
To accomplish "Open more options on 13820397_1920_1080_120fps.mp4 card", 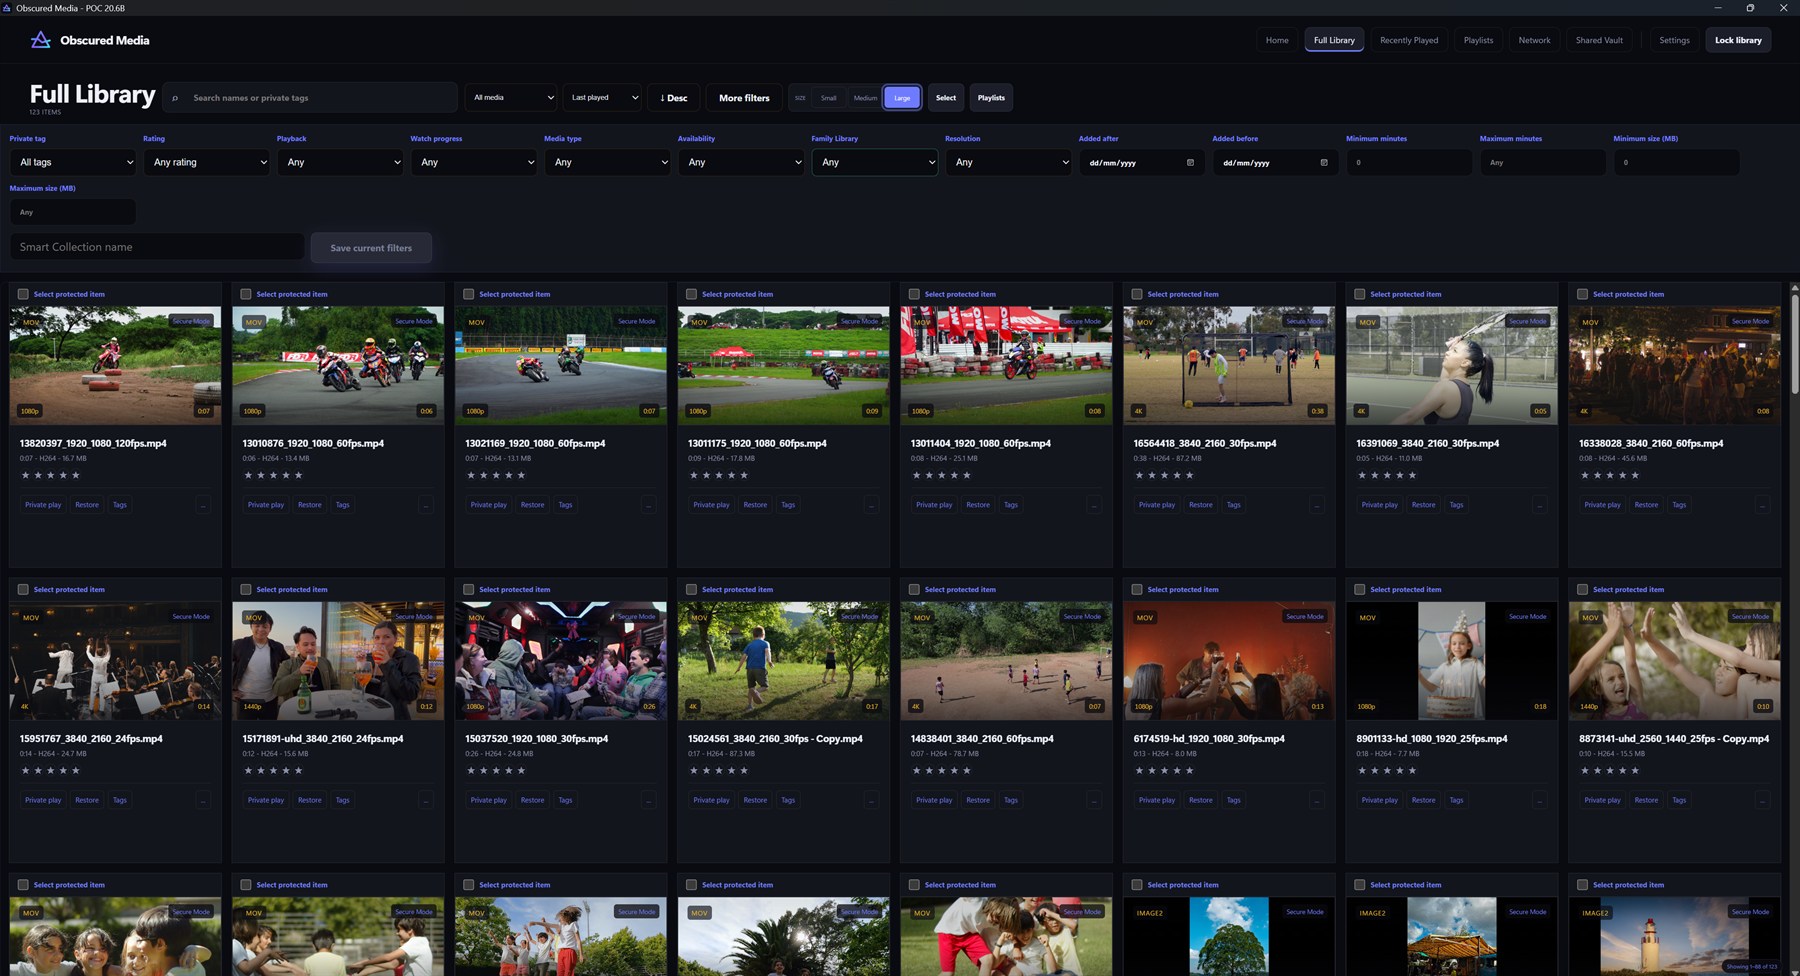I will [203, 505].
